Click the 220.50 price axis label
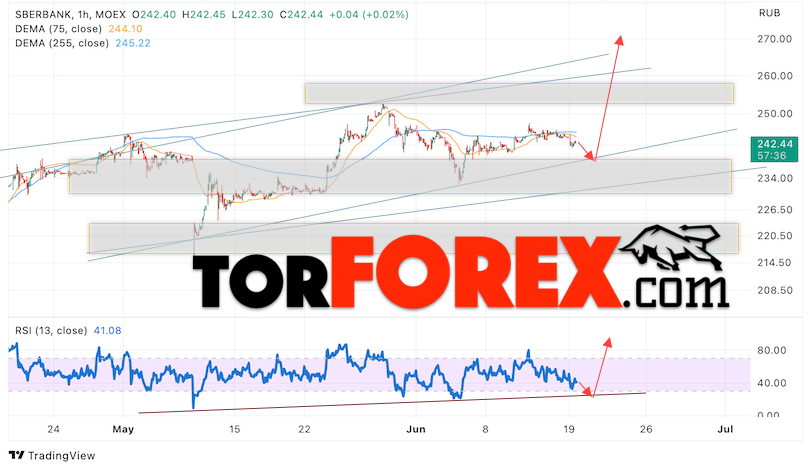Screen dimensions: 811x470 pyautogui.click(x=775, y=236)
